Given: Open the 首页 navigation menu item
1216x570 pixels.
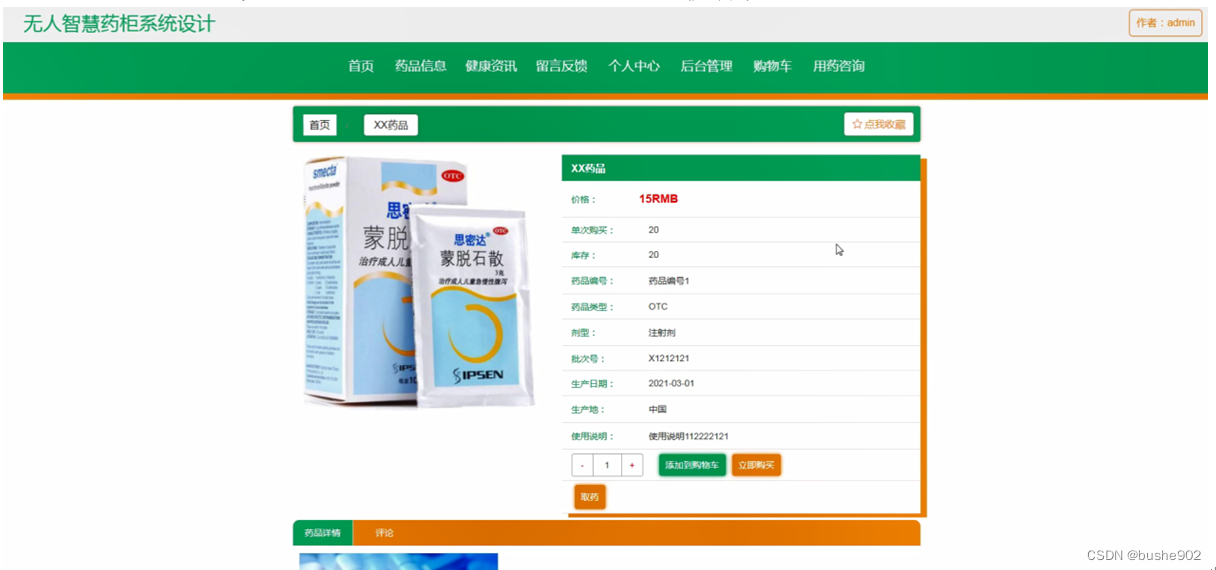Looking at the screenshot, I should 361,66.
